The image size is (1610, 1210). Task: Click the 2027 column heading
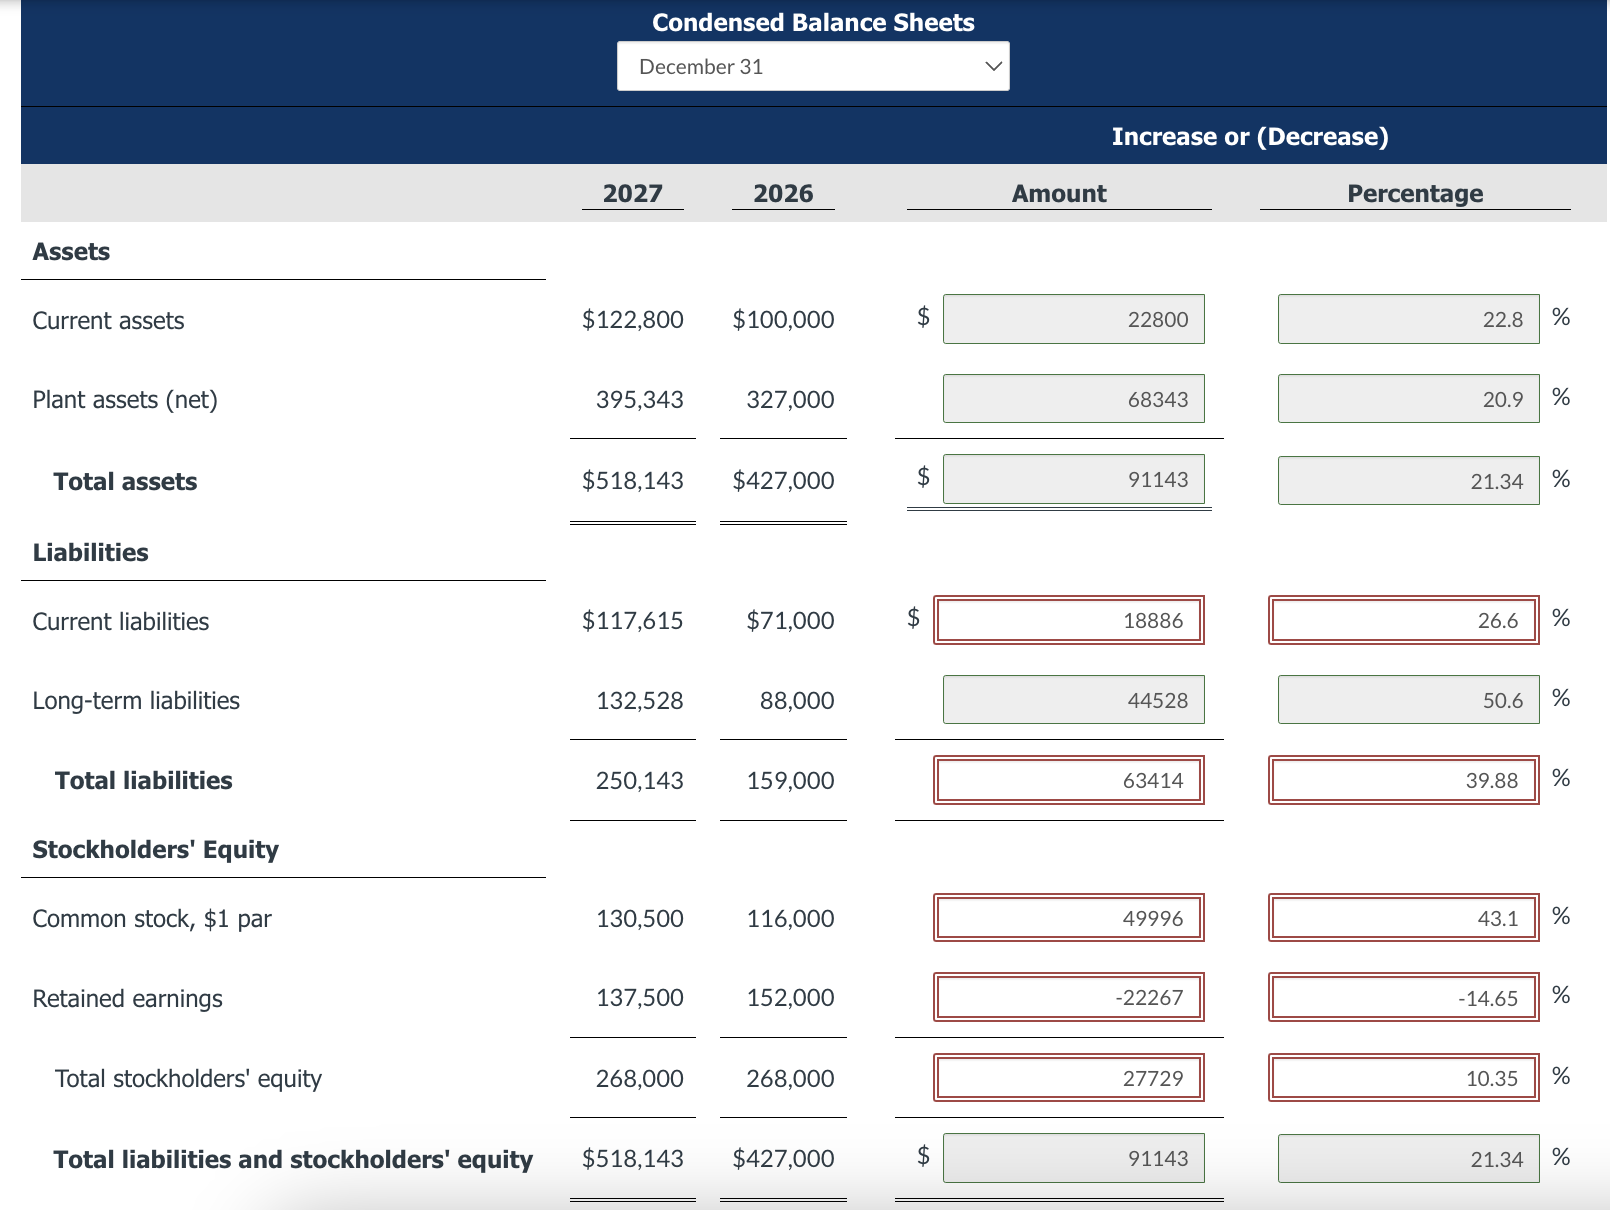click(632, 193)
